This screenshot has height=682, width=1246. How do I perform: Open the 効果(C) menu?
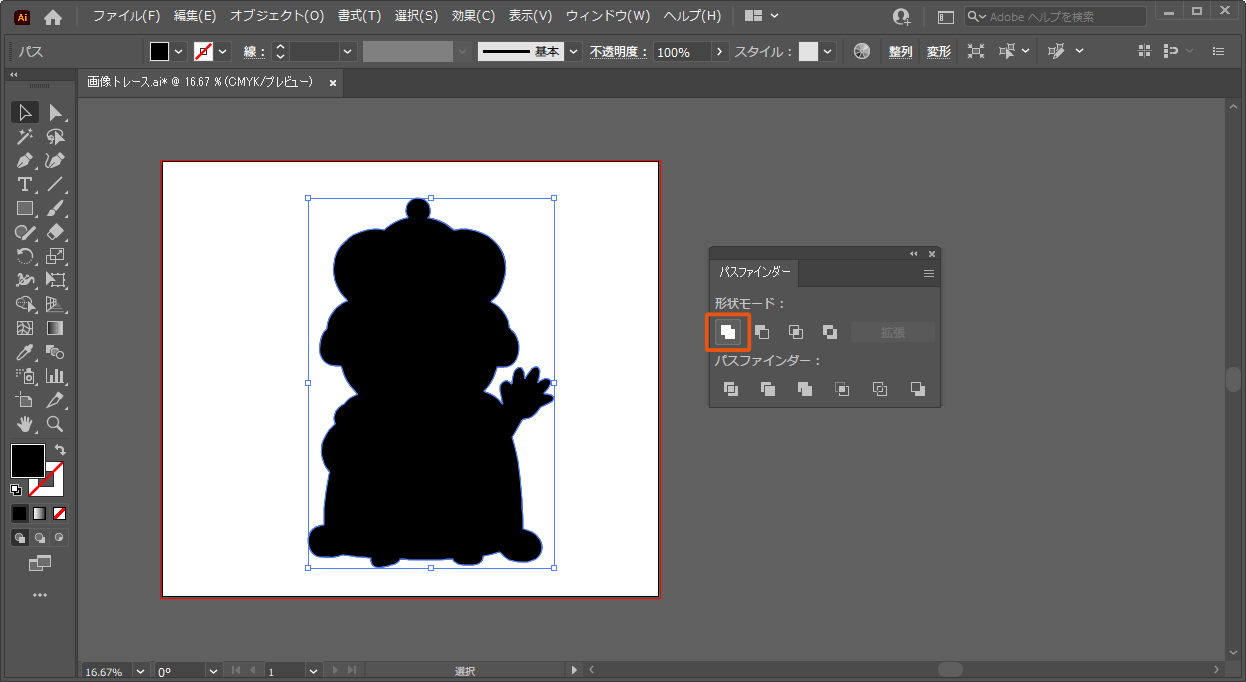[x=473, y=16]
